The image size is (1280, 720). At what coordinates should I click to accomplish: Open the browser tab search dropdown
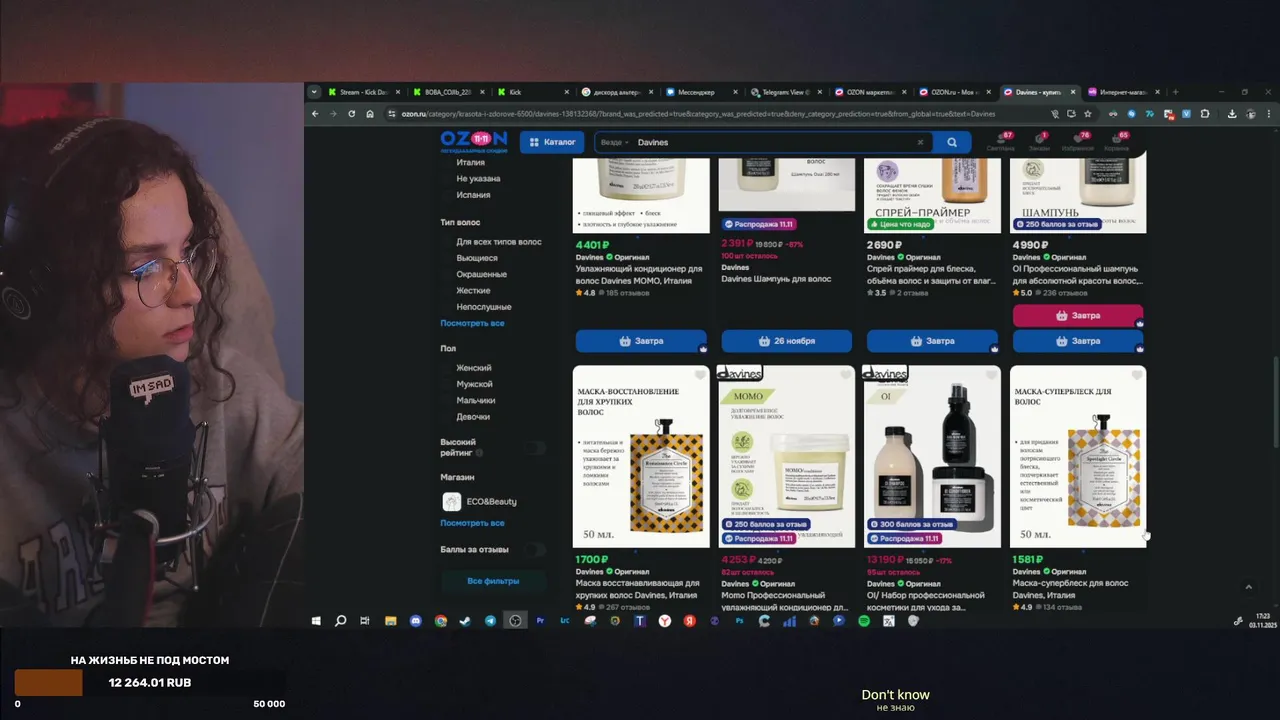pyautogui.click(x=314, y=92)
